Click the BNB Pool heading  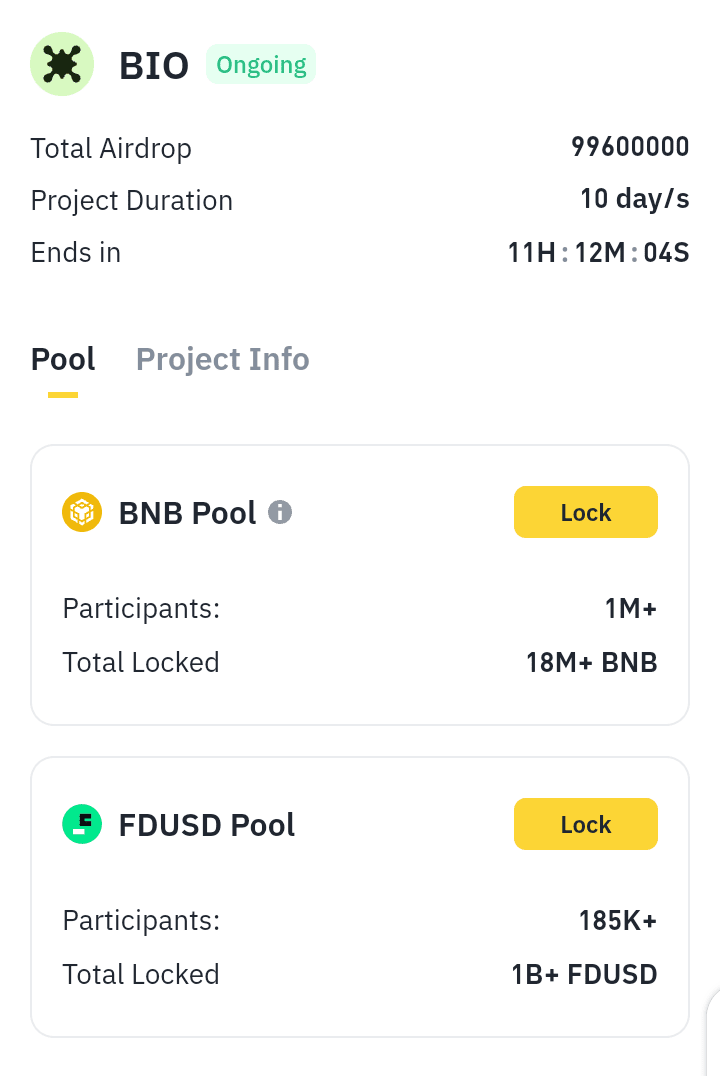[x=188, y=513]
